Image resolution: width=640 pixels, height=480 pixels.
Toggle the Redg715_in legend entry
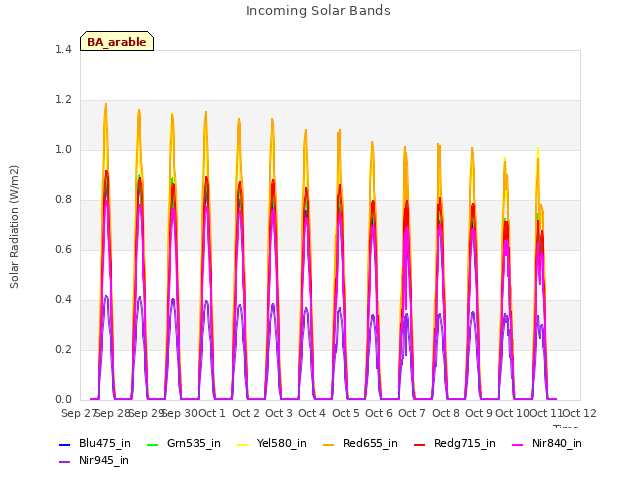(x=455, y=443)
